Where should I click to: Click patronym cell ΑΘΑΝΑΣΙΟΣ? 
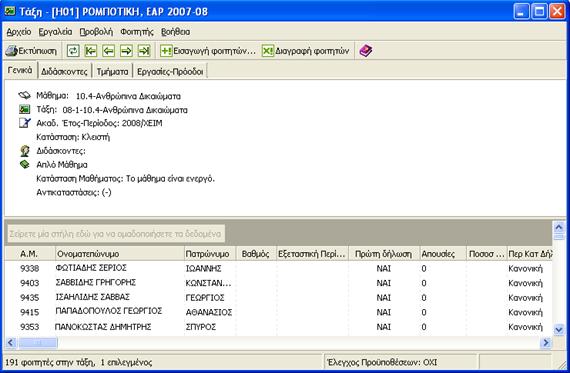click(x=209, y=312)
